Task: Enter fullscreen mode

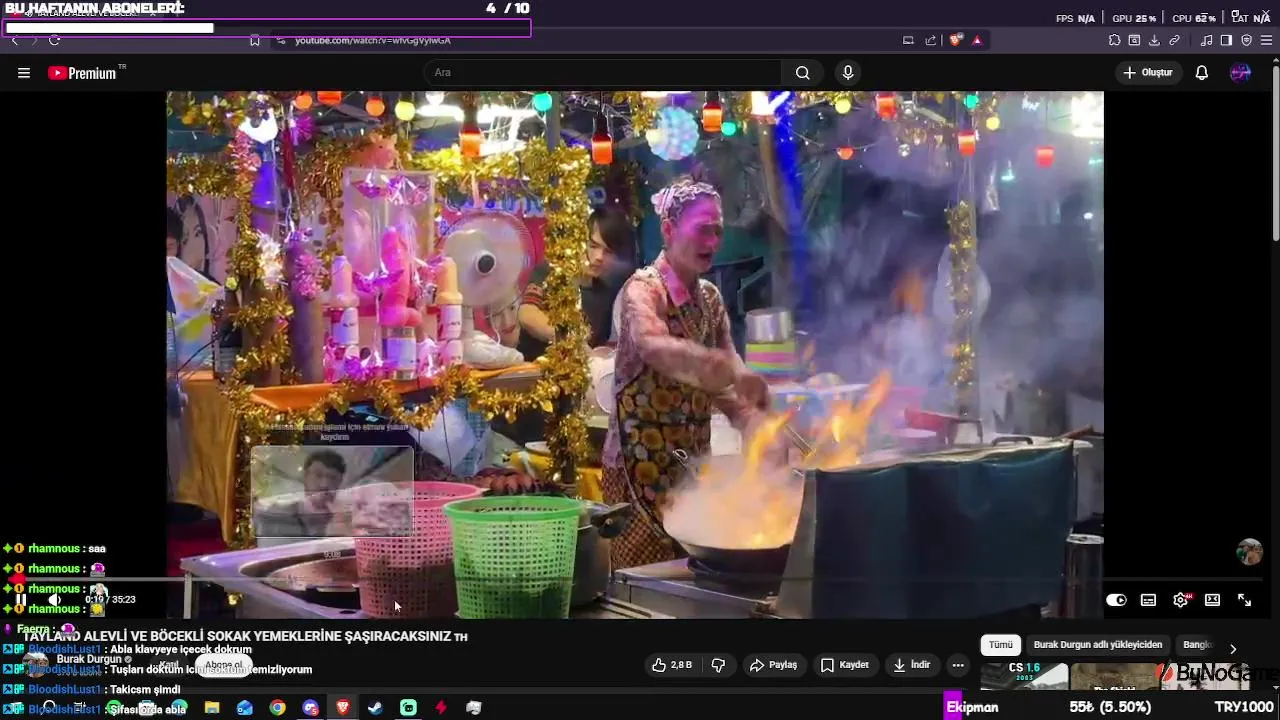Action: tap(1245, 600)
